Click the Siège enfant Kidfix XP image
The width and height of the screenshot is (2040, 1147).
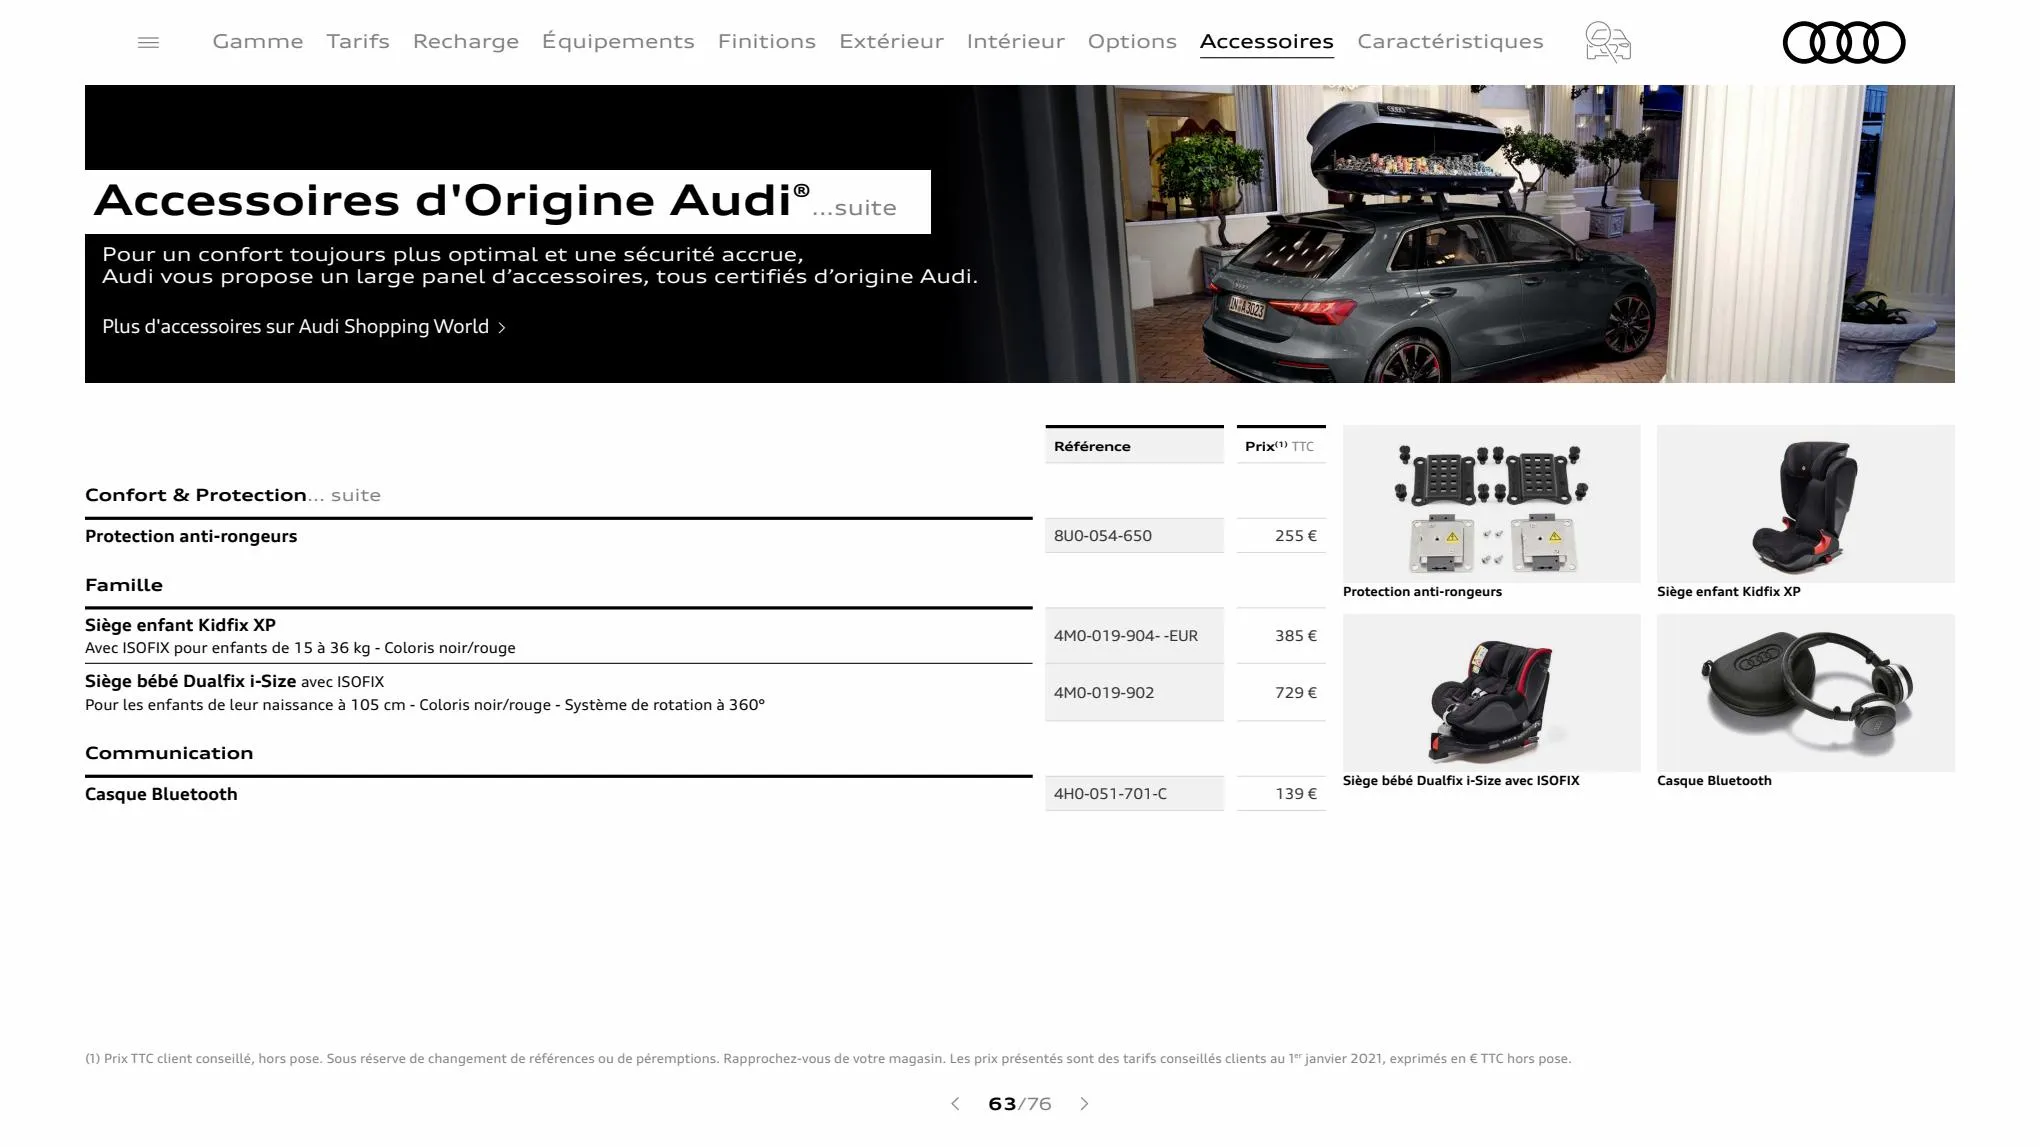pos(1805,504)
